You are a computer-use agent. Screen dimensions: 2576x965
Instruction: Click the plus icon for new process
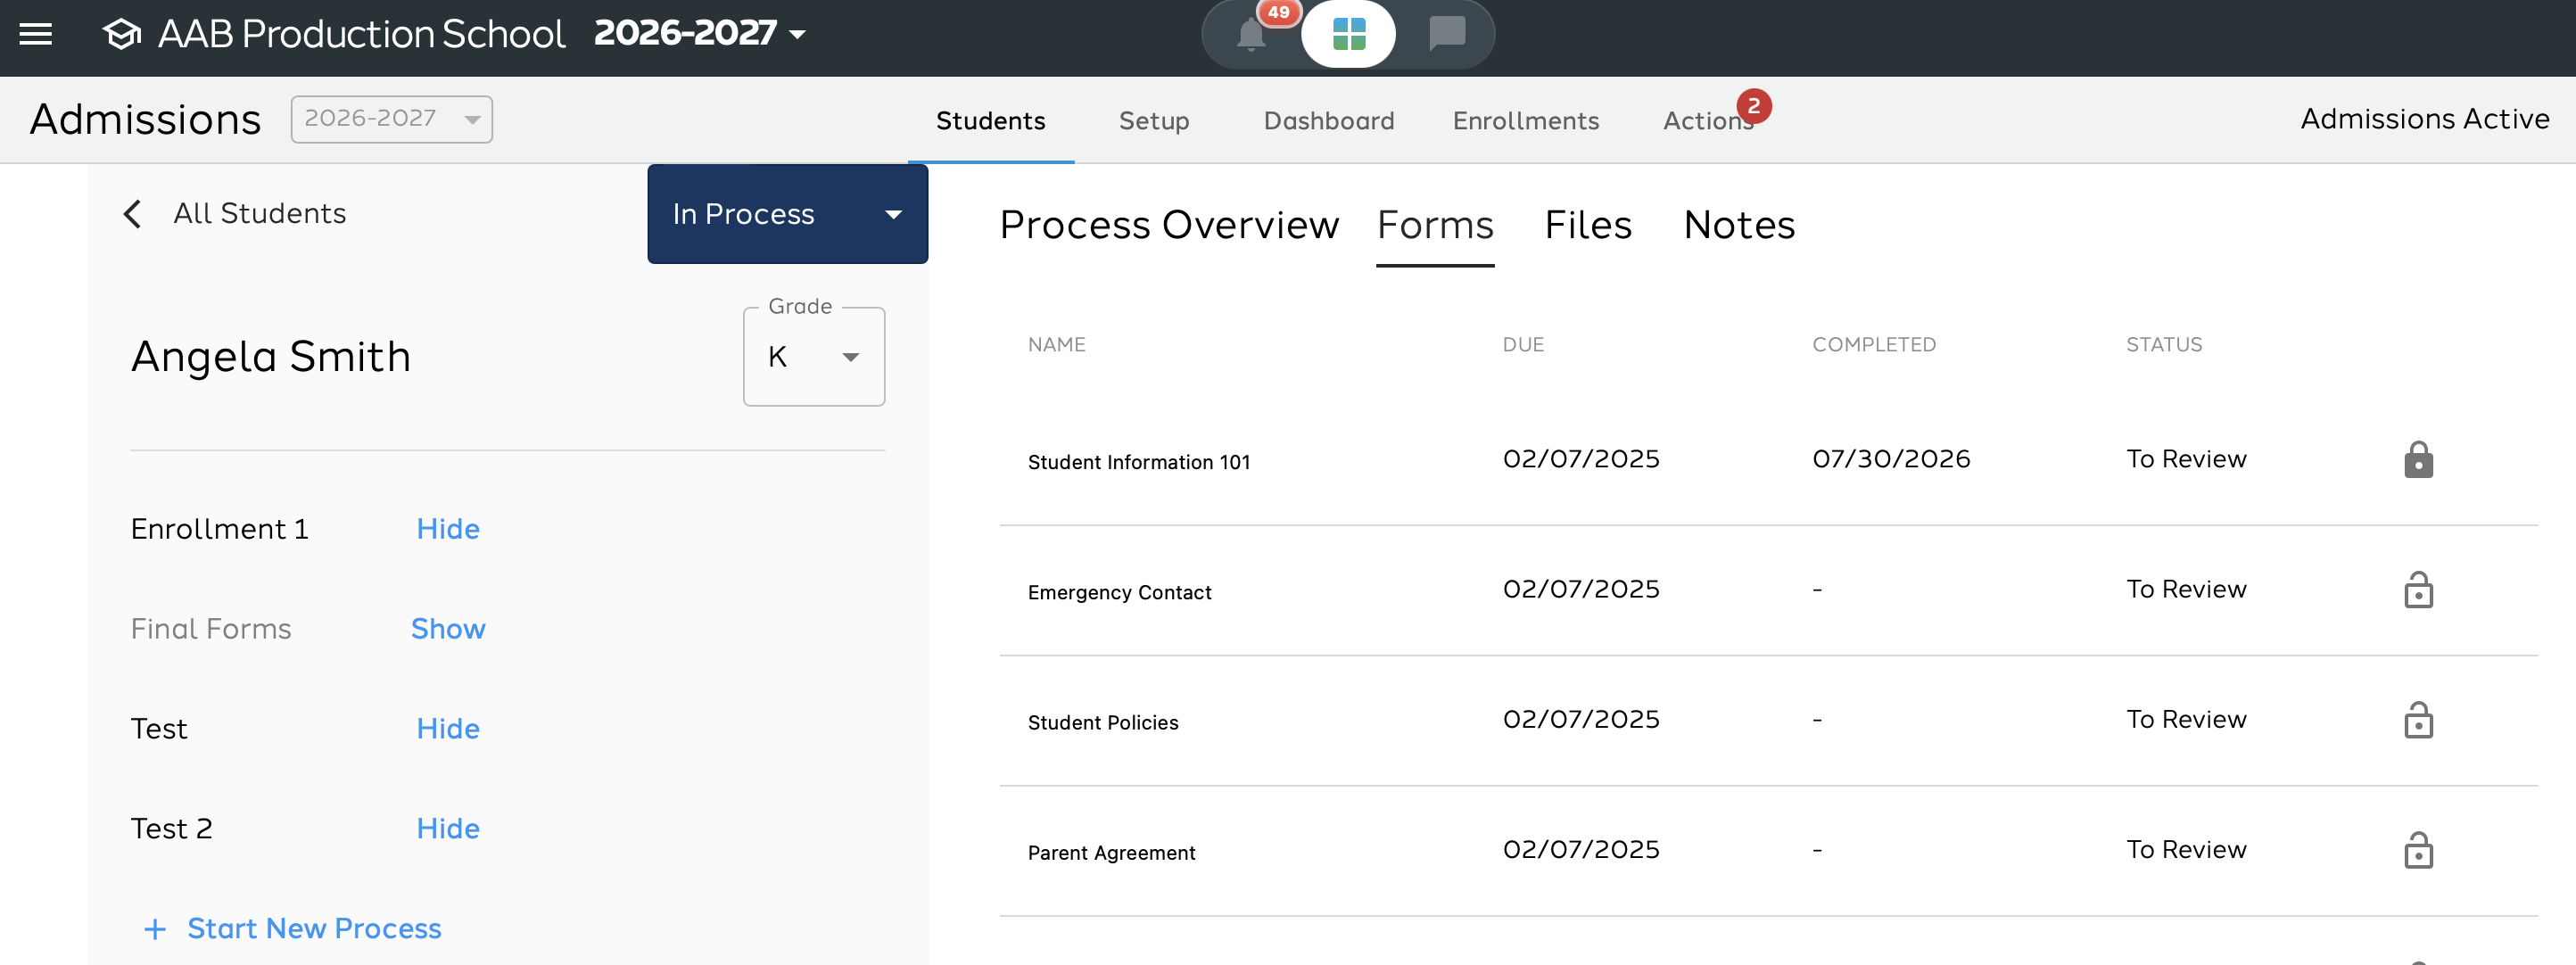155,929
